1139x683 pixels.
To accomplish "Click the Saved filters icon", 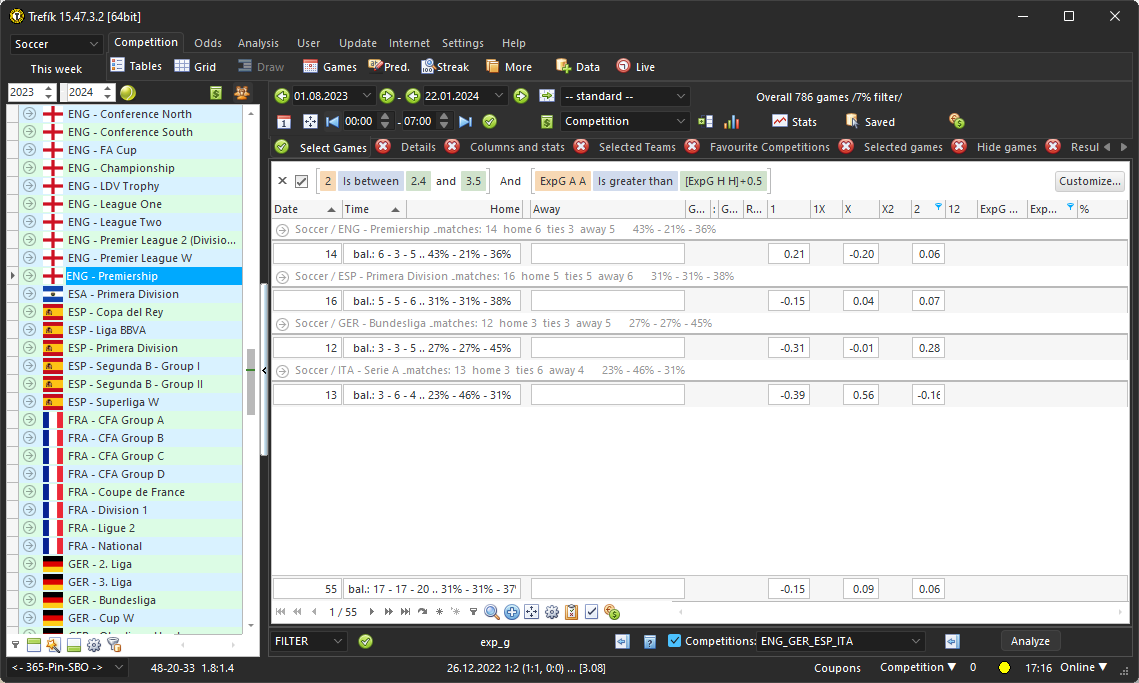I will (869, 122).
